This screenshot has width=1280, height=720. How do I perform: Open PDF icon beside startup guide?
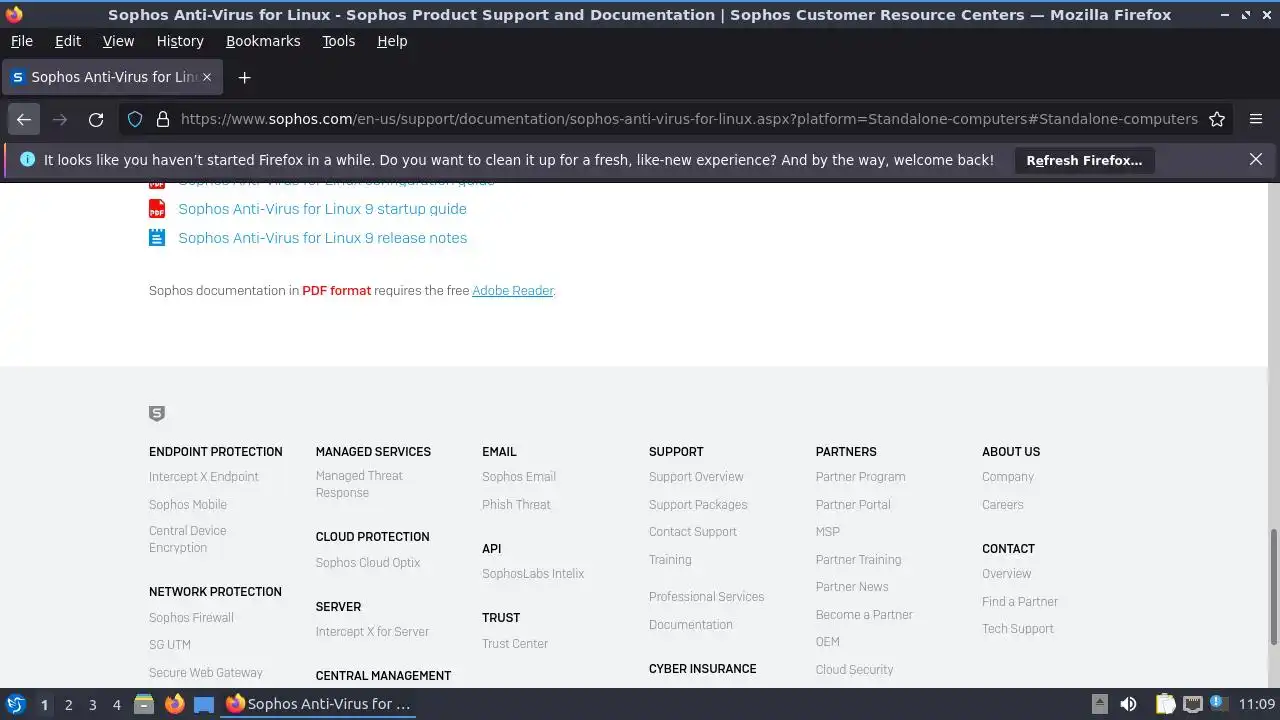[x=157, y=209]
